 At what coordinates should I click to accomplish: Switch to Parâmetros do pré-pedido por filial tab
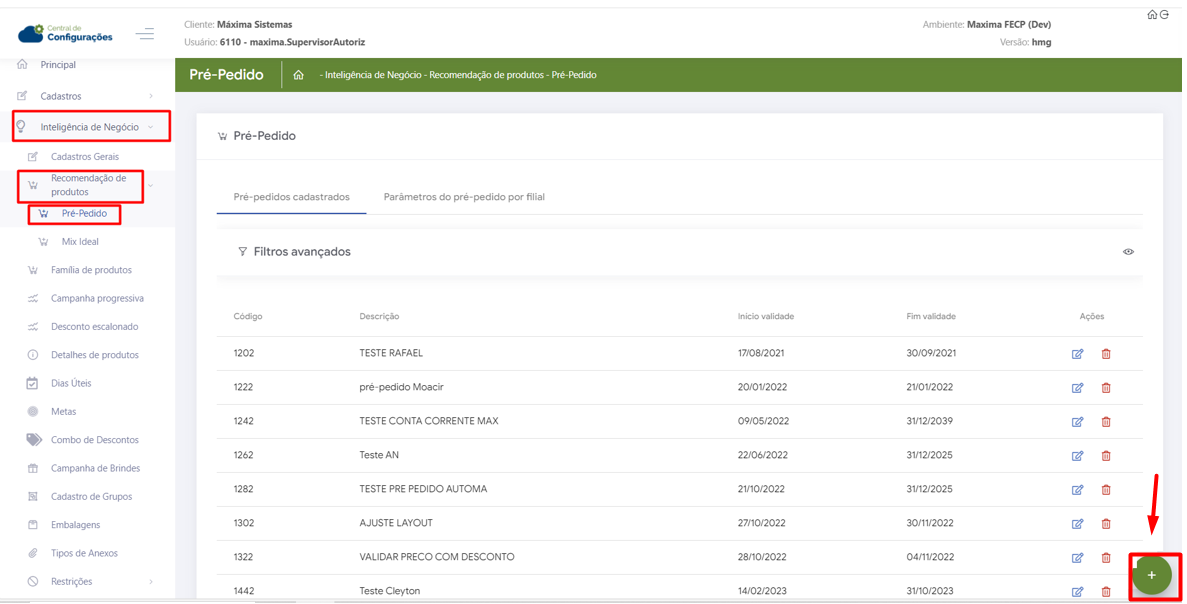(464, 197)
